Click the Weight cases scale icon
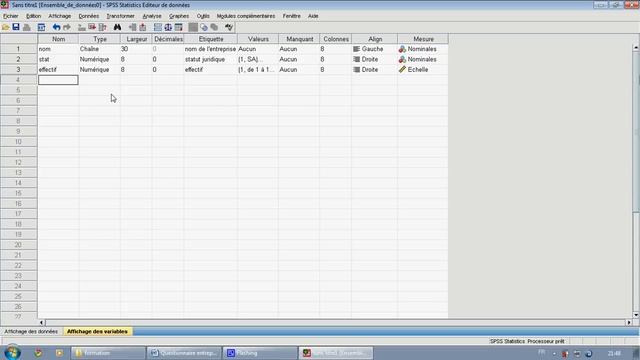Screen dimensions: 640x360 [x=168, y=27]
